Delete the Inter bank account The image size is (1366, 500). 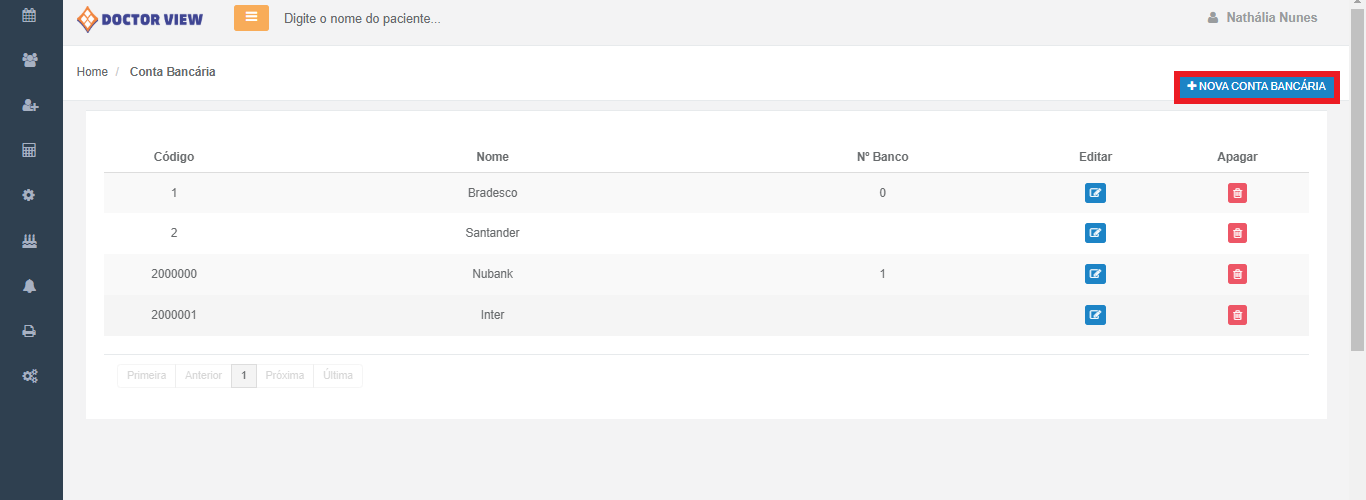pyautogui.click(x=1237, y=315)
